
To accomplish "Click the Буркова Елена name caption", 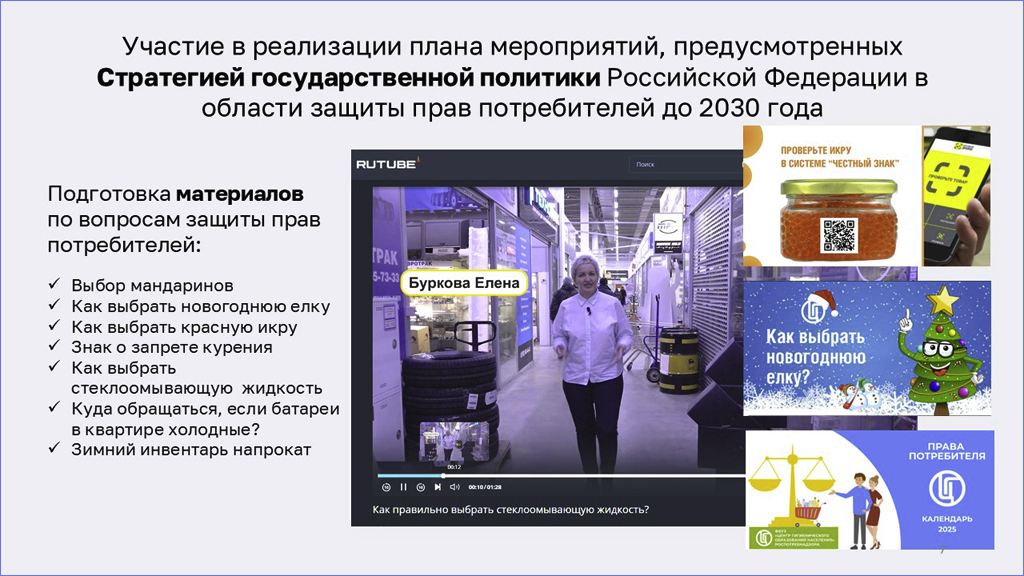I will coord(464,283).
